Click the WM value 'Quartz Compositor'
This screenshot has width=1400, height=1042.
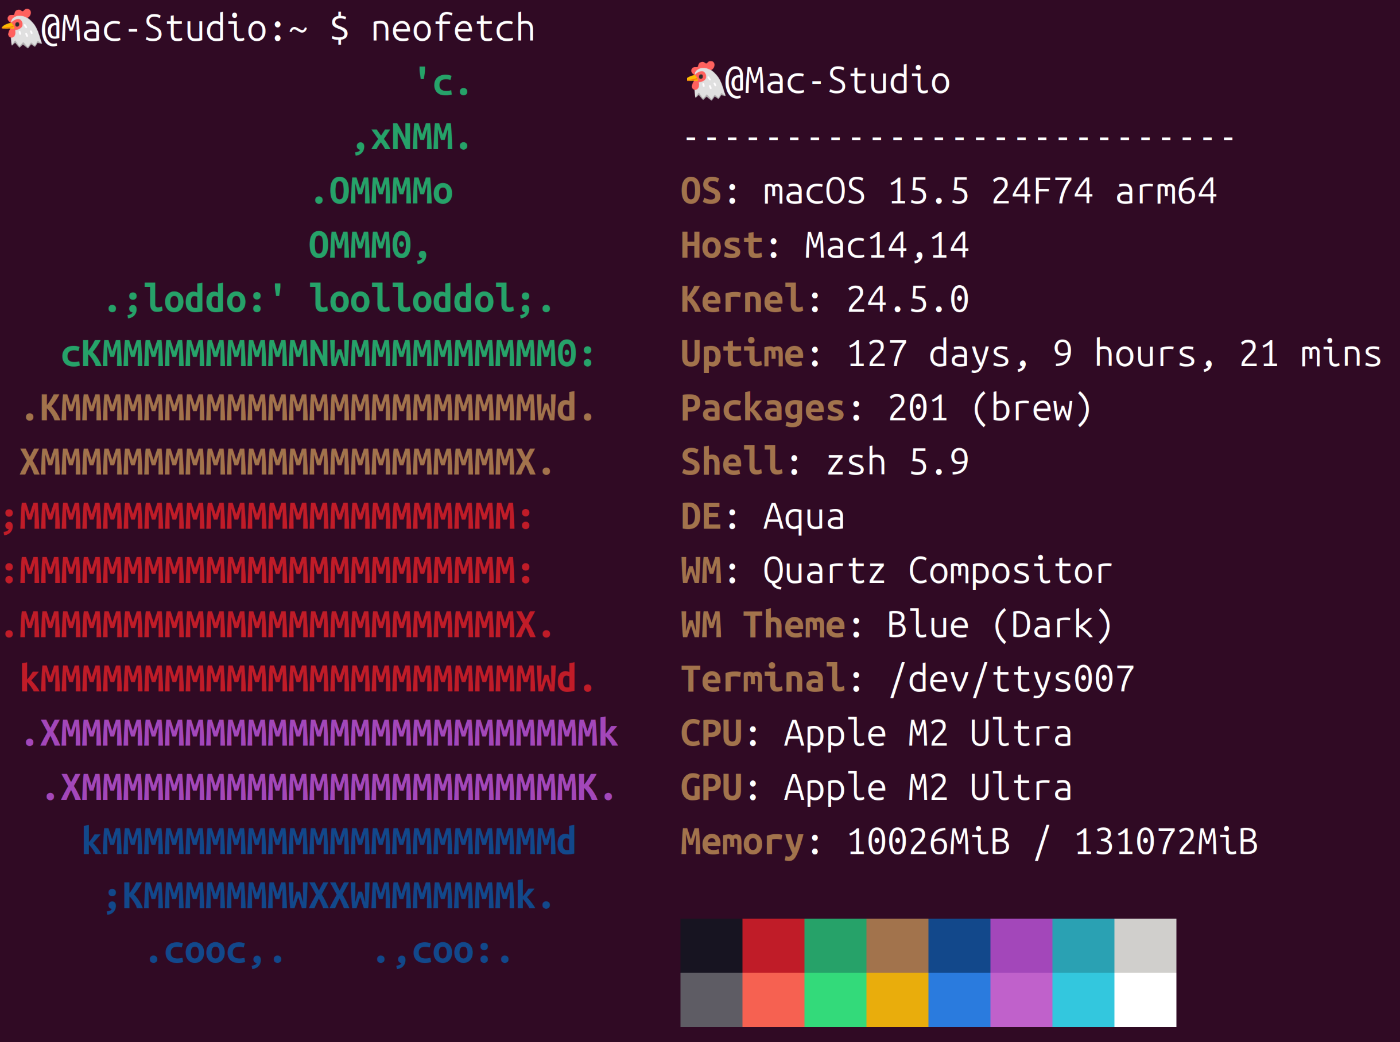coord(938,571)
